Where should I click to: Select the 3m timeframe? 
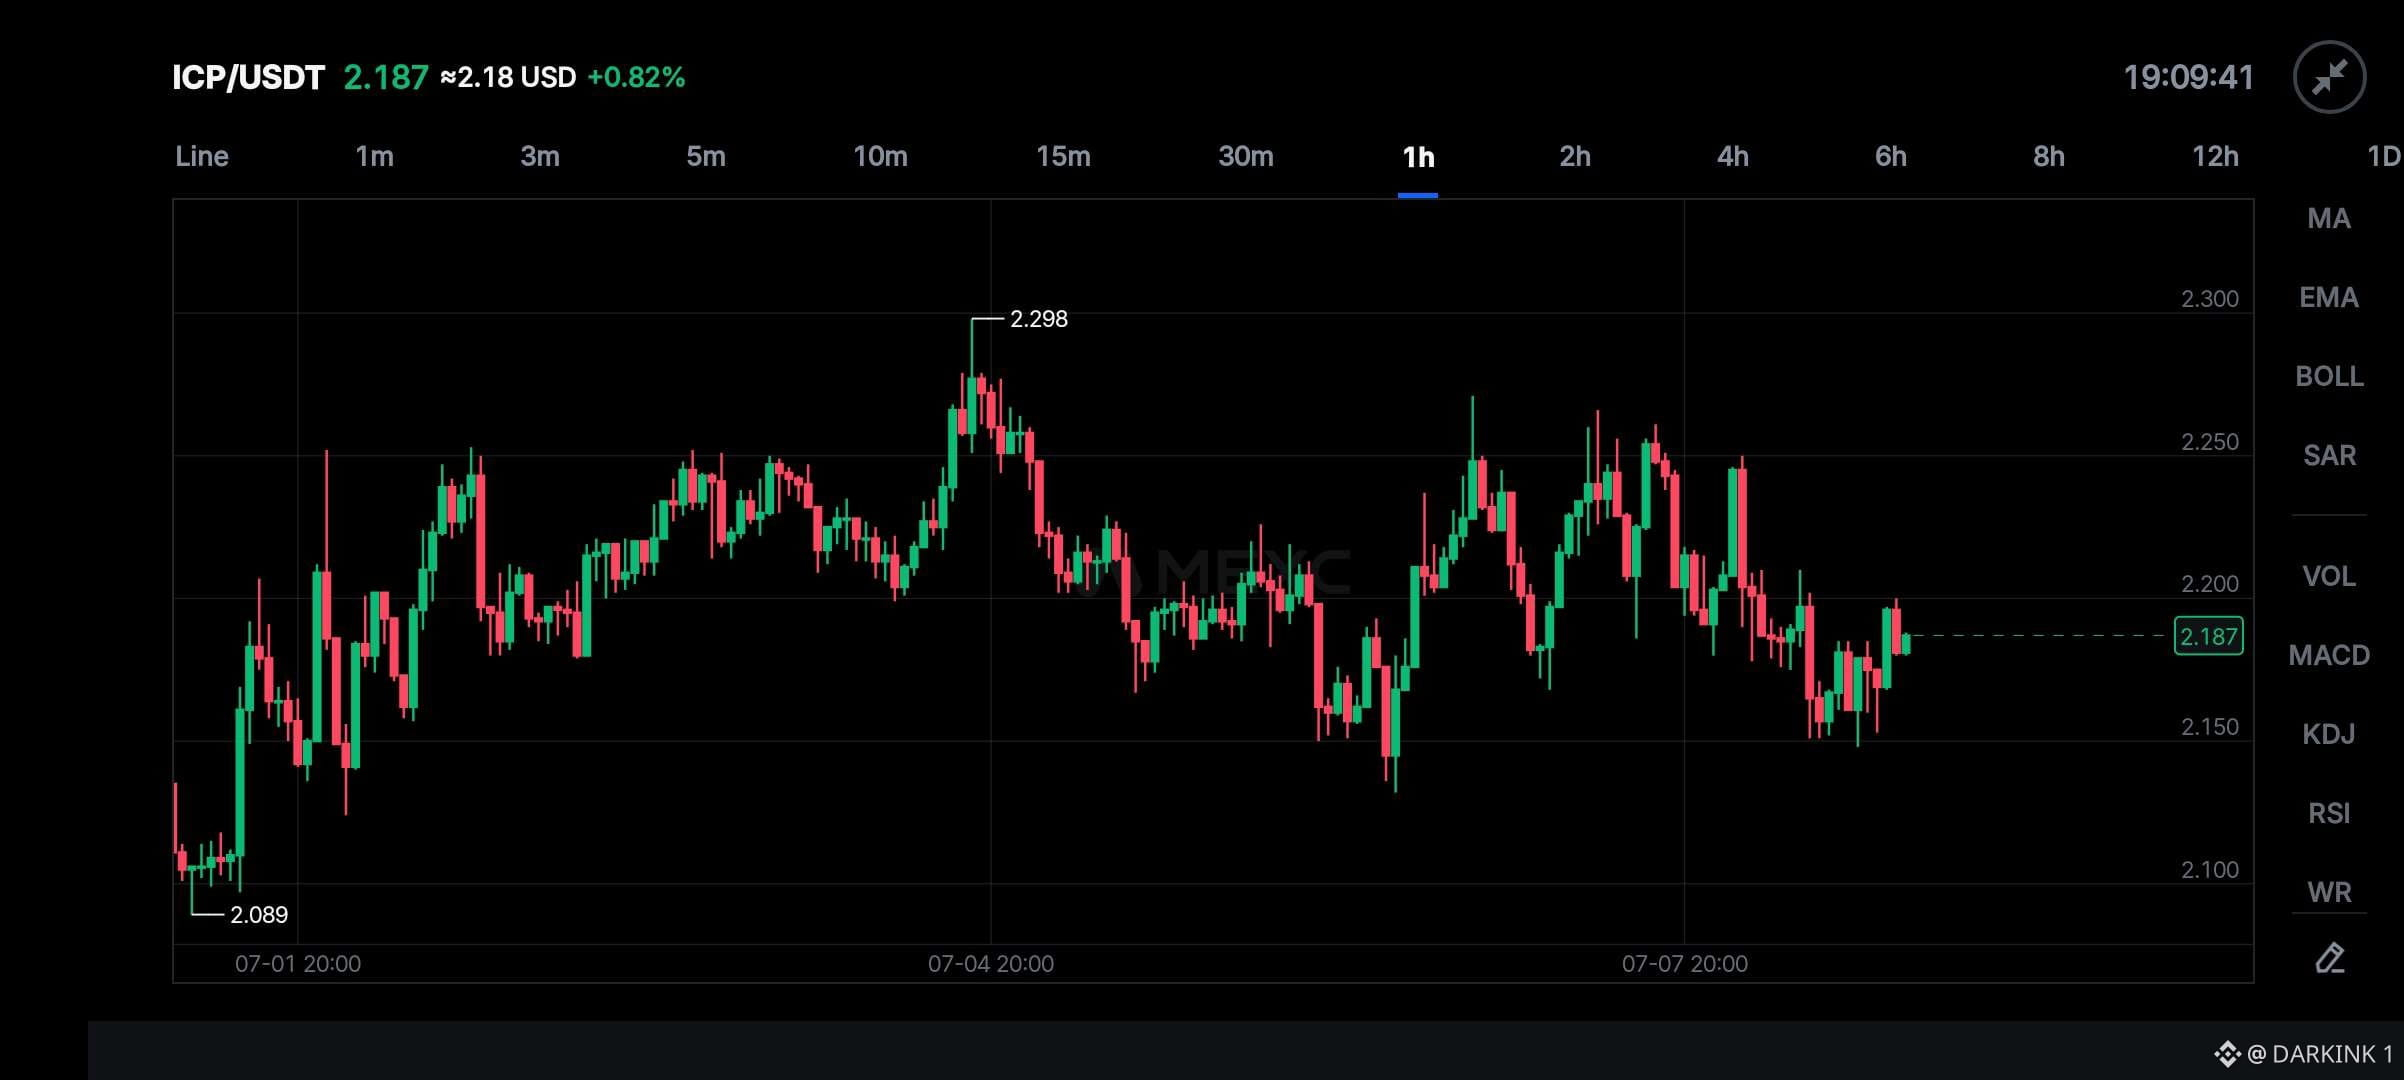tap(540, 156)
